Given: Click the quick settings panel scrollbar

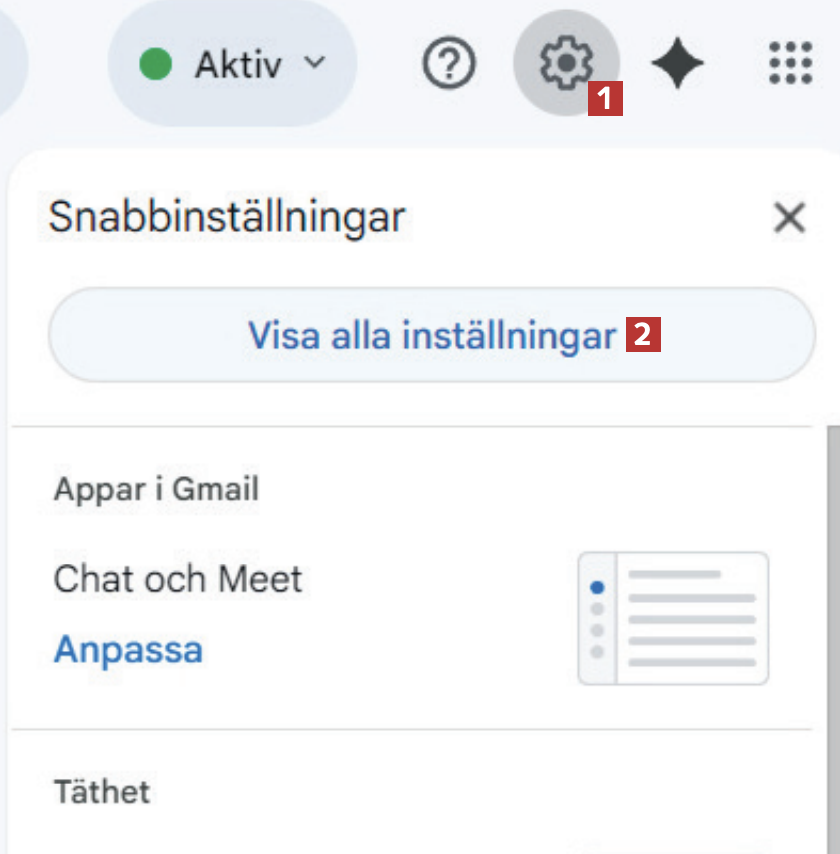Looking at the screenshot, I should pyautogui.click(x=832, y=600).
